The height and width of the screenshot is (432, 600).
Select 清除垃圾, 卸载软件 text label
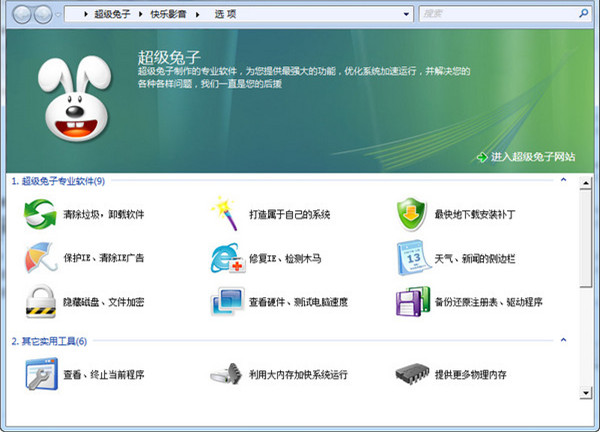104,214
